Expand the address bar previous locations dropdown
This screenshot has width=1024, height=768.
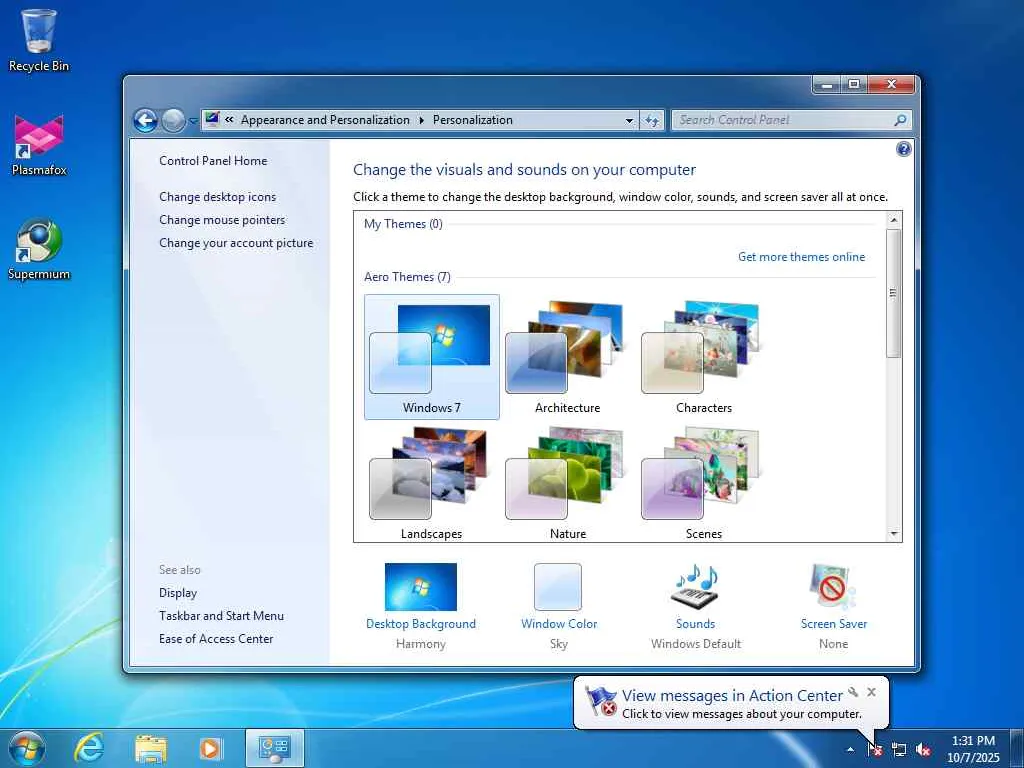tap(629, 120)
